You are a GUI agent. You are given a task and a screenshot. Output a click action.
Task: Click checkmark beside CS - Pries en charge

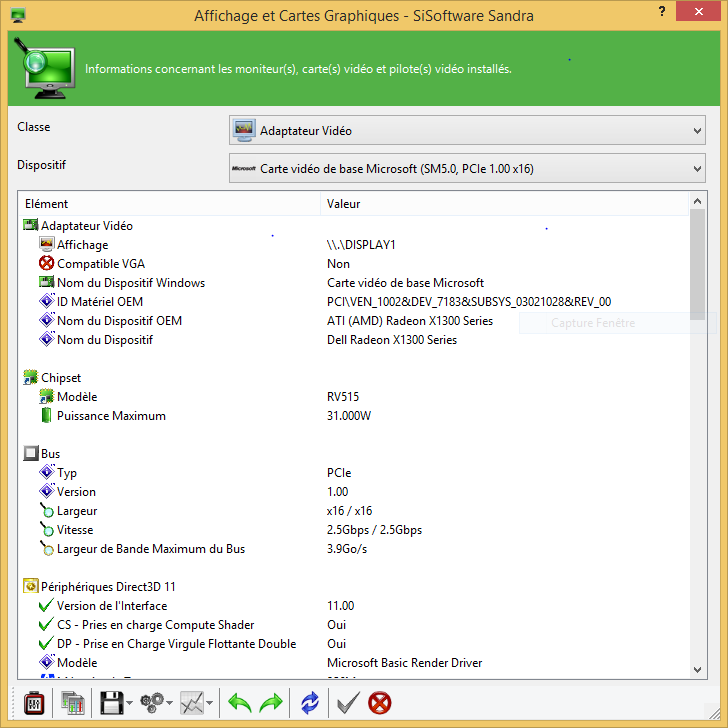[46, 624]
